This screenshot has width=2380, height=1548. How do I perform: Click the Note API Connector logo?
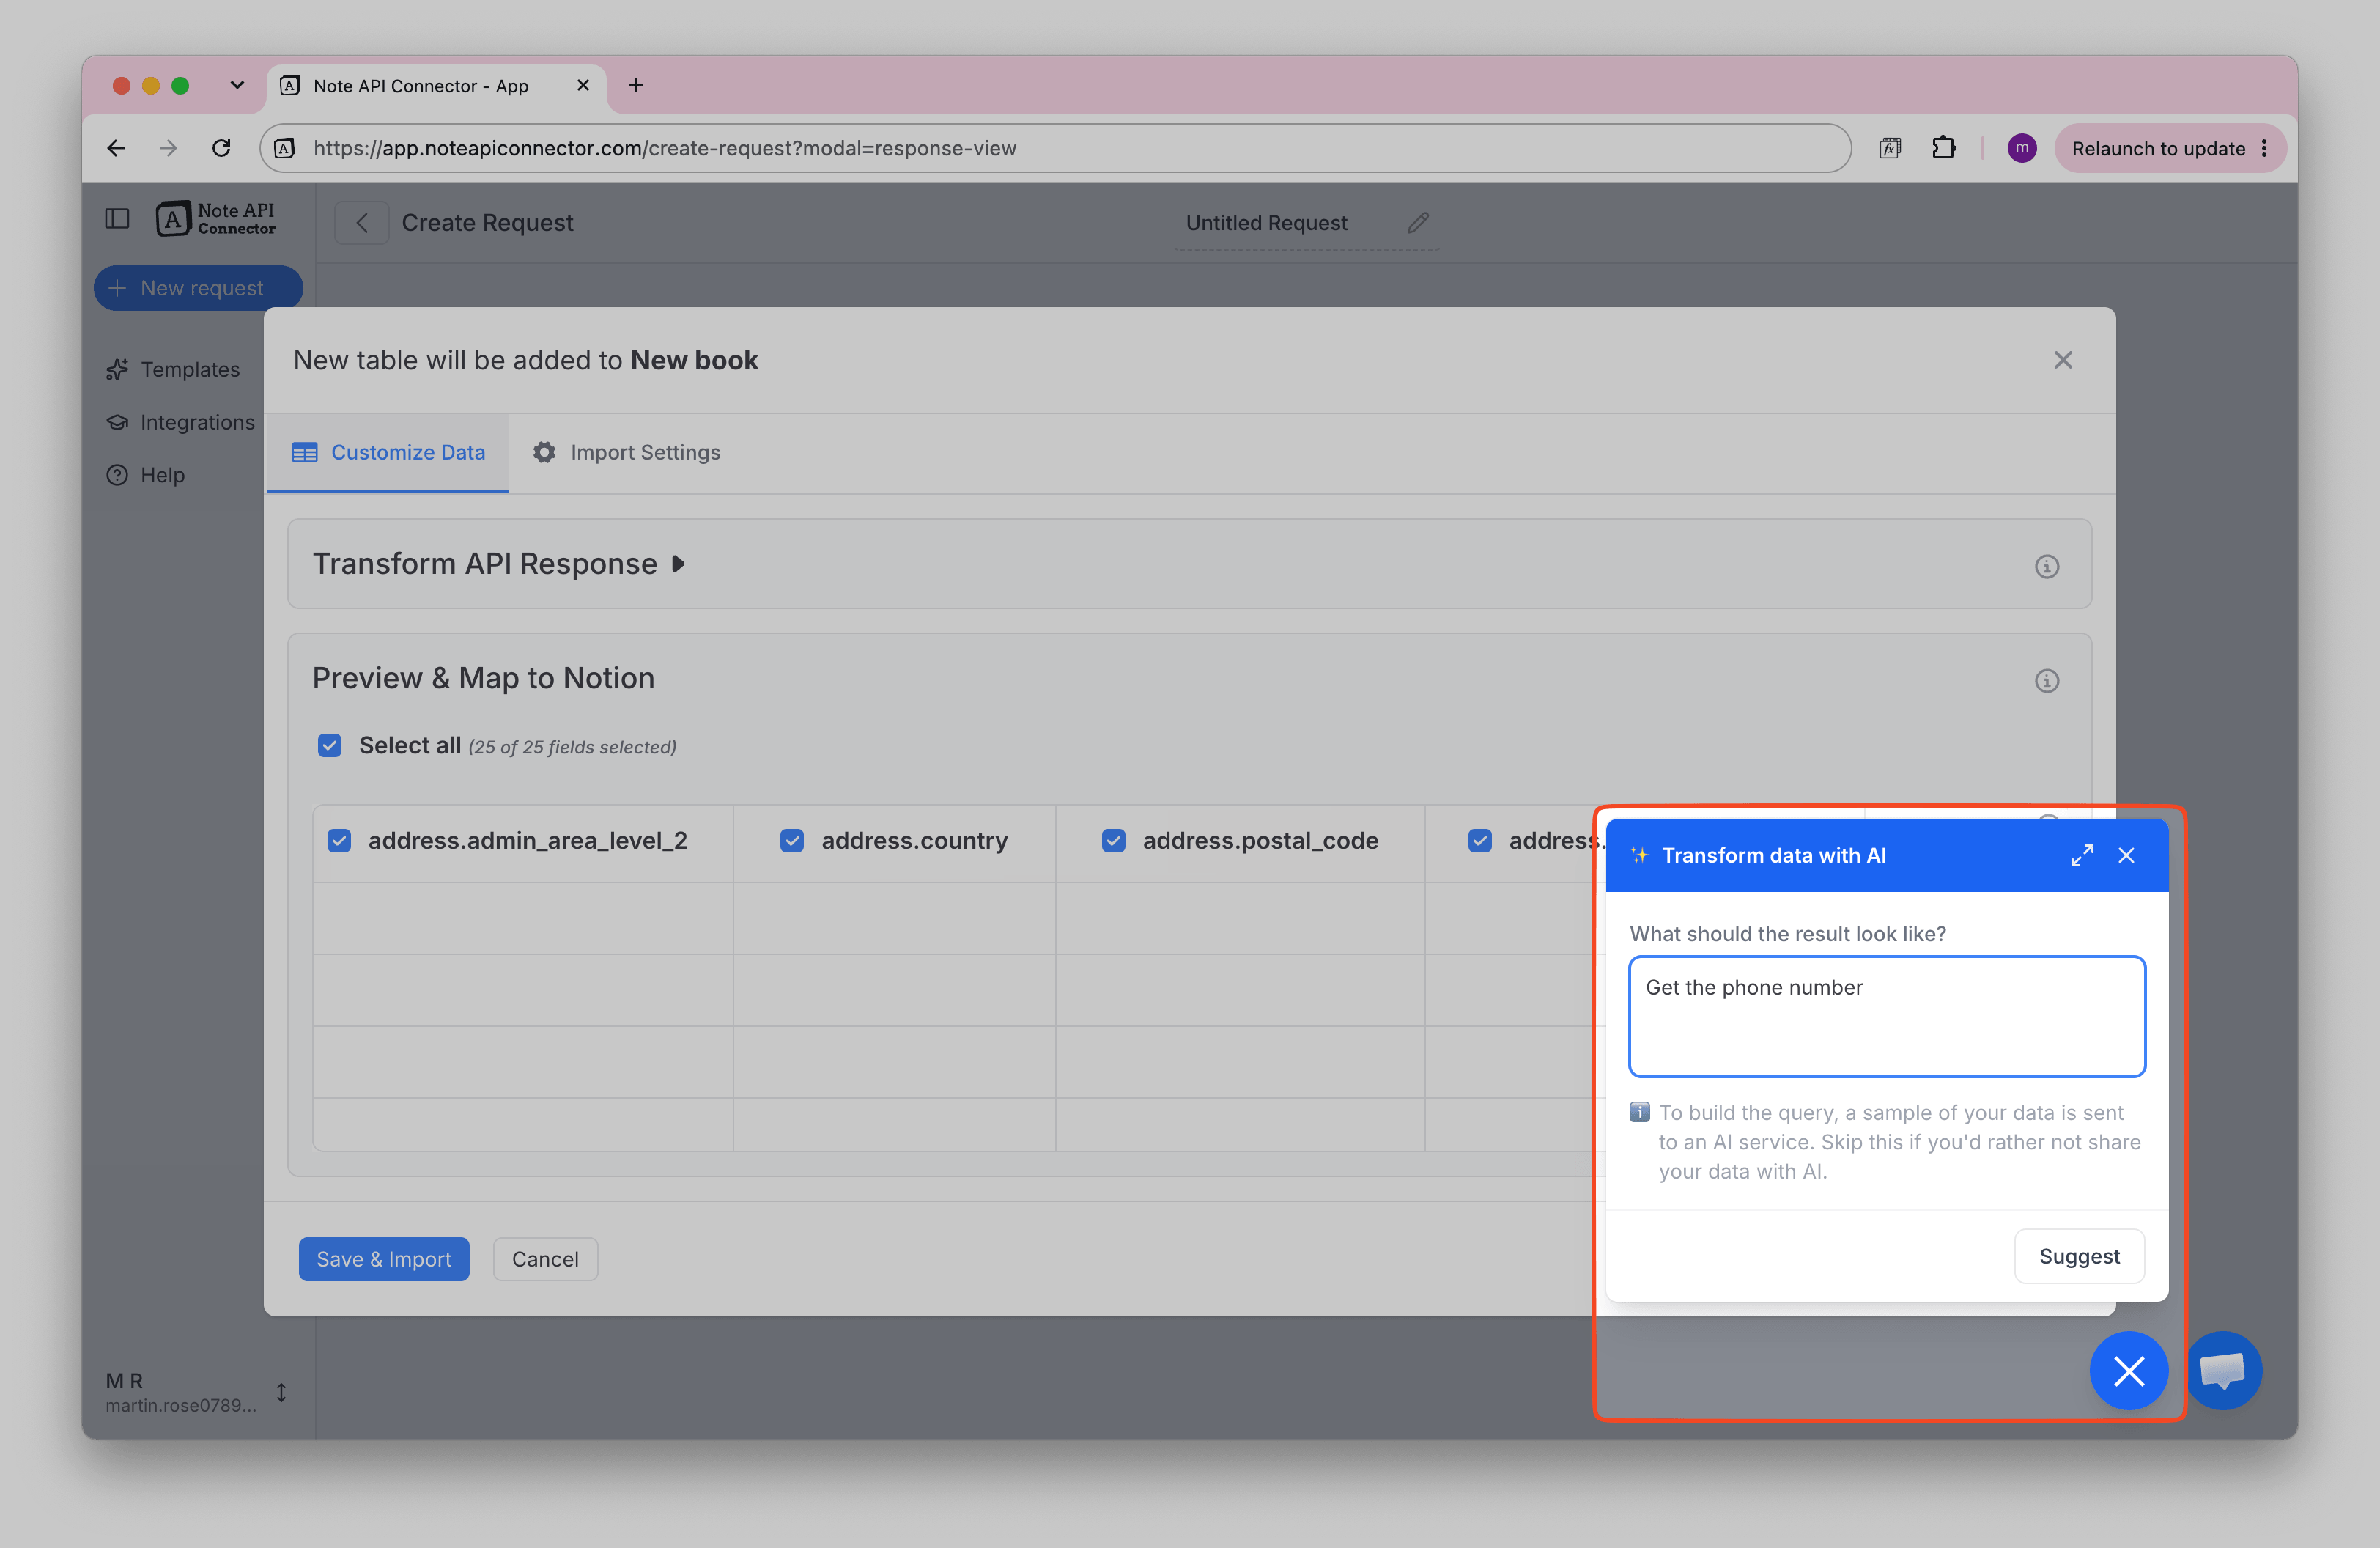[x=215, y=219]
